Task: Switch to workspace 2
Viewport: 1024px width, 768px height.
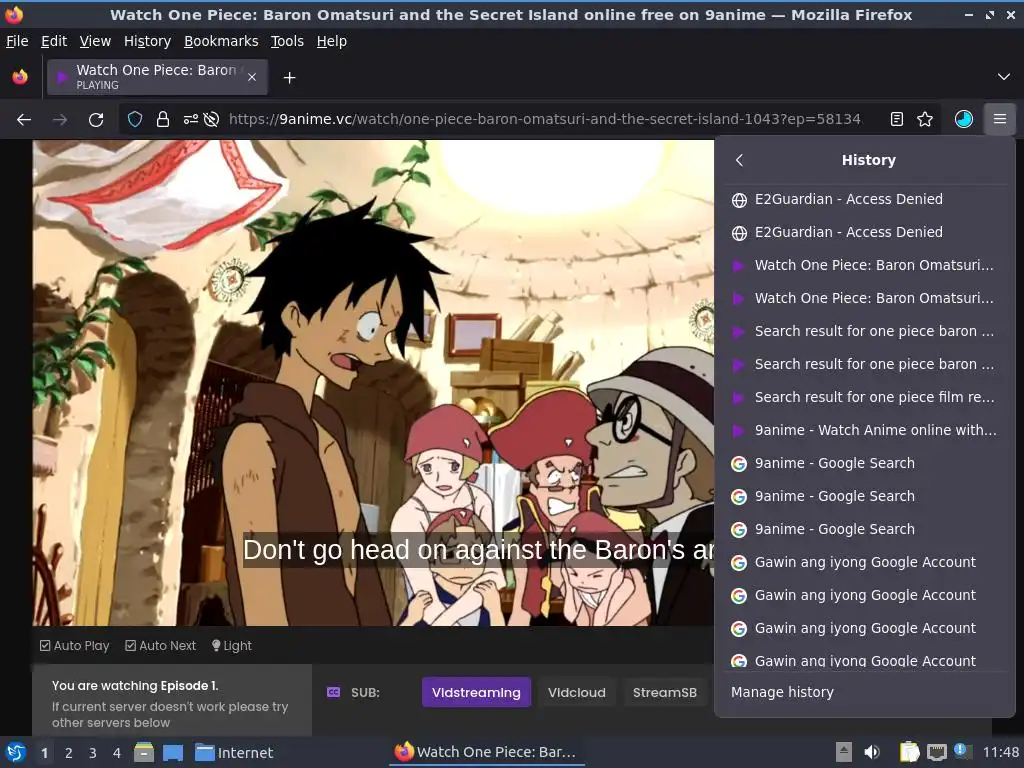Action: (x=69, y=753)
